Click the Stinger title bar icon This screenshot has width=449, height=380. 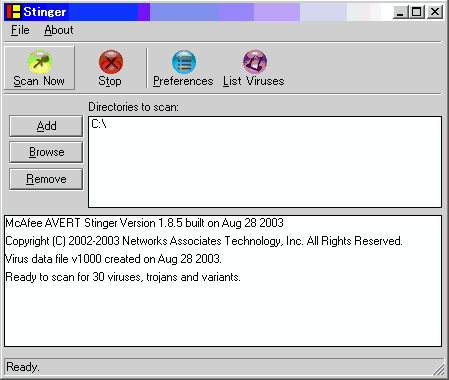13,12
